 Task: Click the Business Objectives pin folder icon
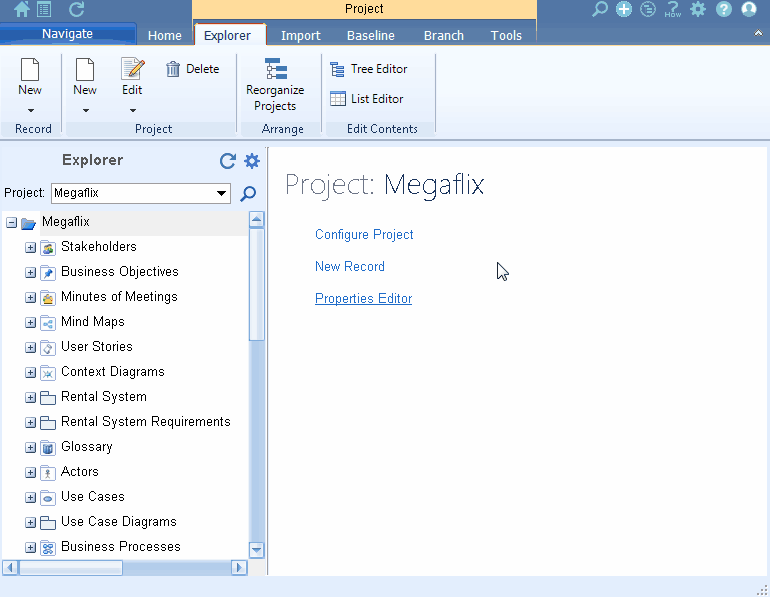tap(48, 272)
